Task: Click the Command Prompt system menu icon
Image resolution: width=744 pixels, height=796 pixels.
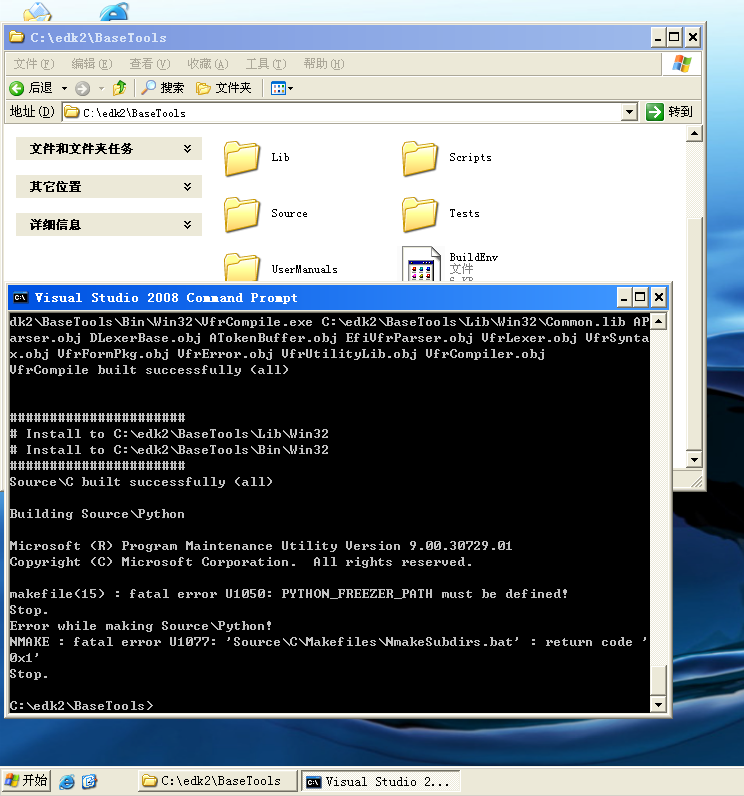Action: pos(20,297)
